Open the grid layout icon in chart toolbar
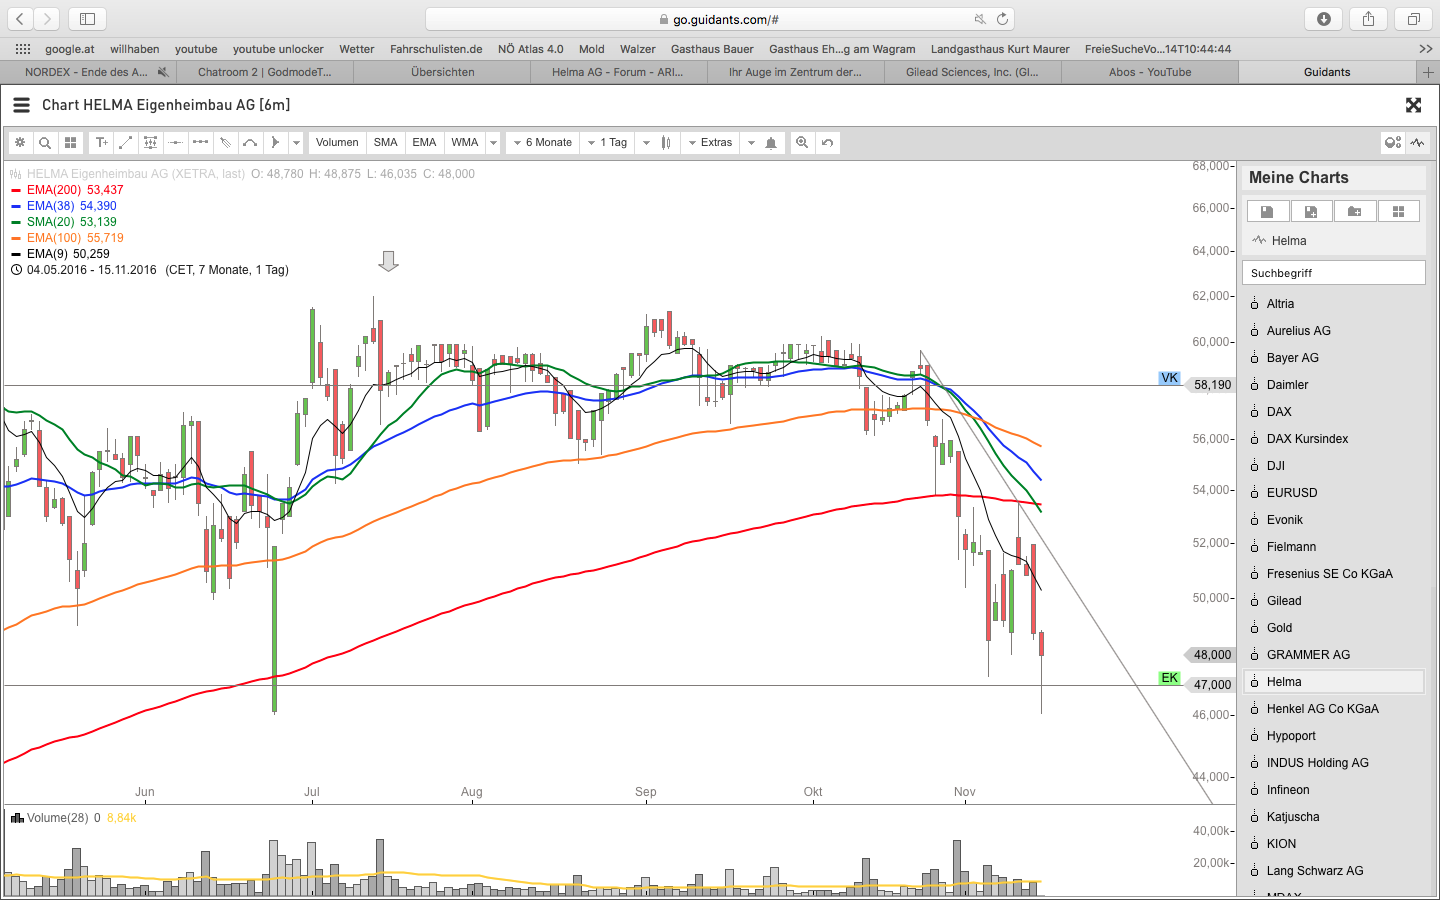Viewport: 1440px width, 900px height. [x=70, y=143]
